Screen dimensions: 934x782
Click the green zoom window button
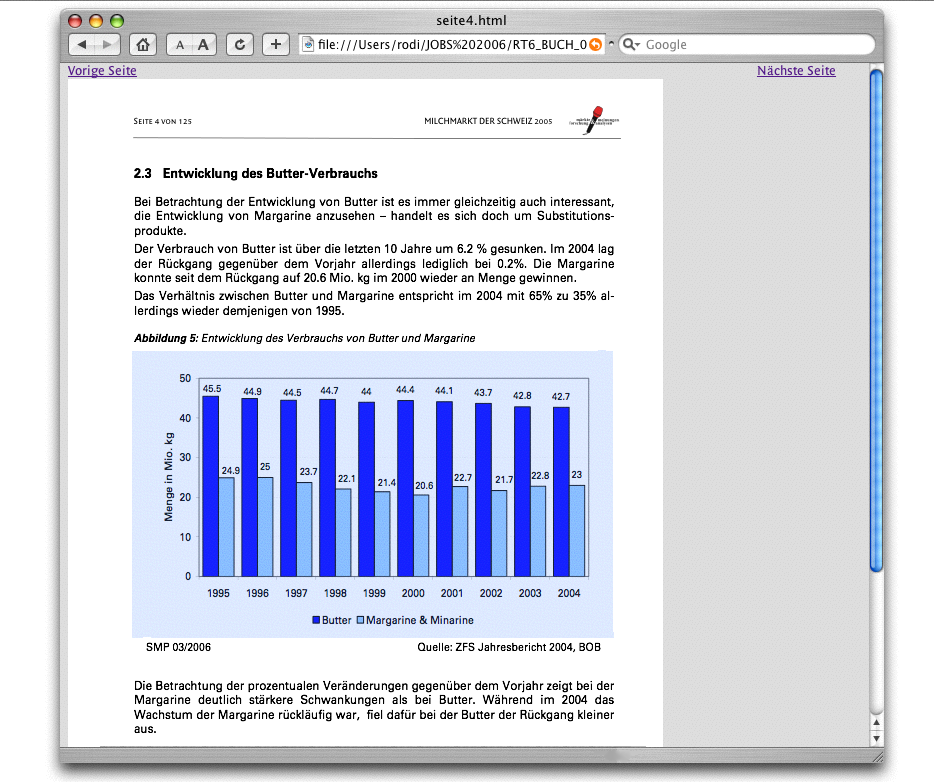pyautogui.click(x=117, y=20)
